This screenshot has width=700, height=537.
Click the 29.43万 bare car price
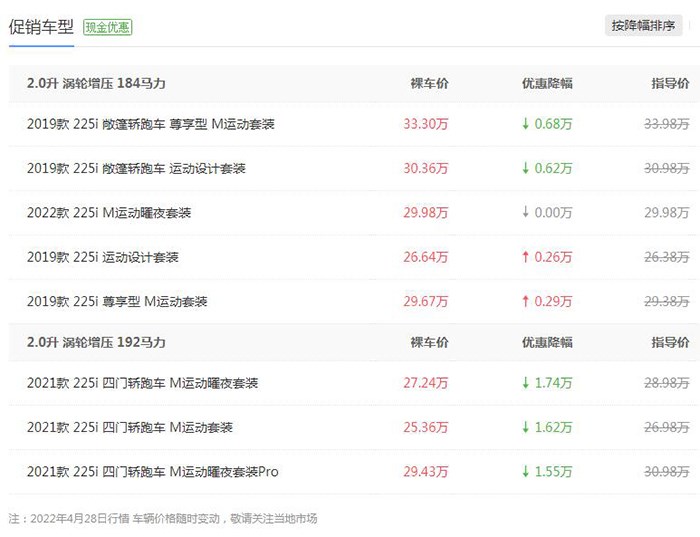[x=425, y=471]
